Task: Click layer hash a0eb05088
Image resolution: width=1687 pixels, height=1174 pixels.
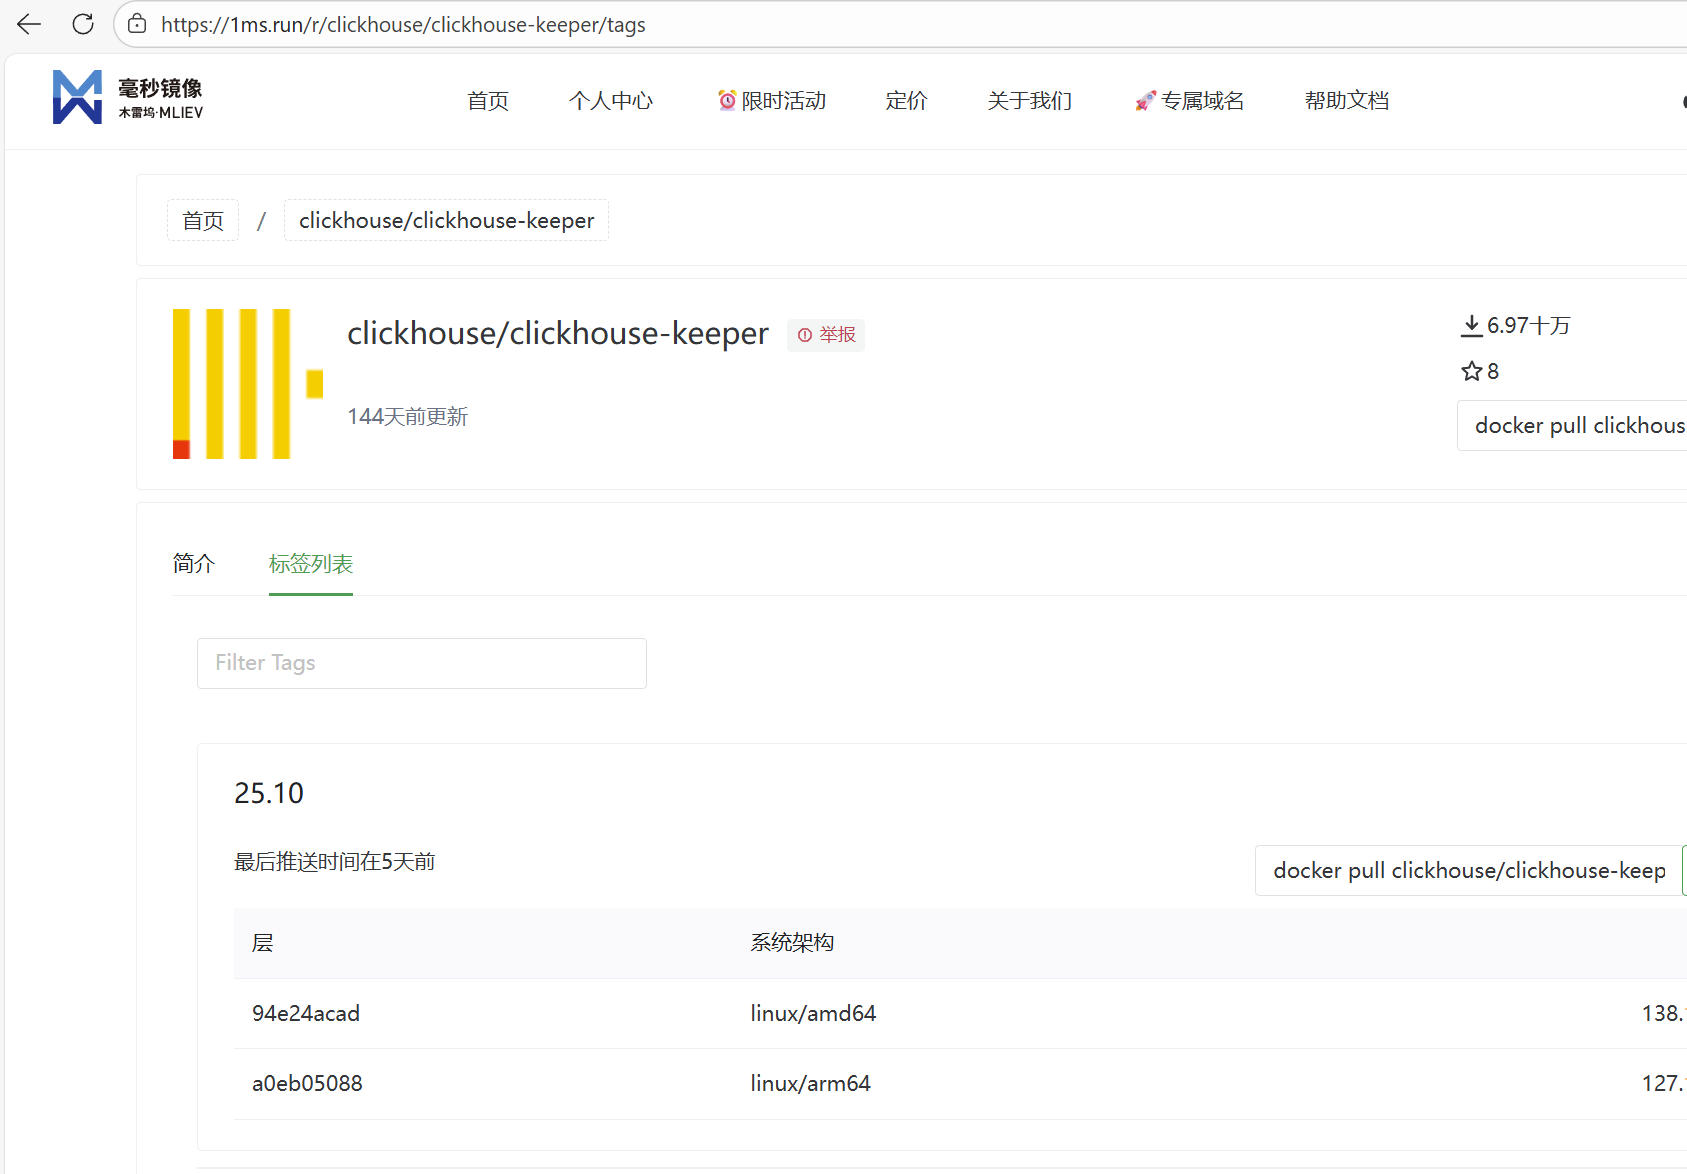Action: pyautogui.click(x=307, y=1084)
